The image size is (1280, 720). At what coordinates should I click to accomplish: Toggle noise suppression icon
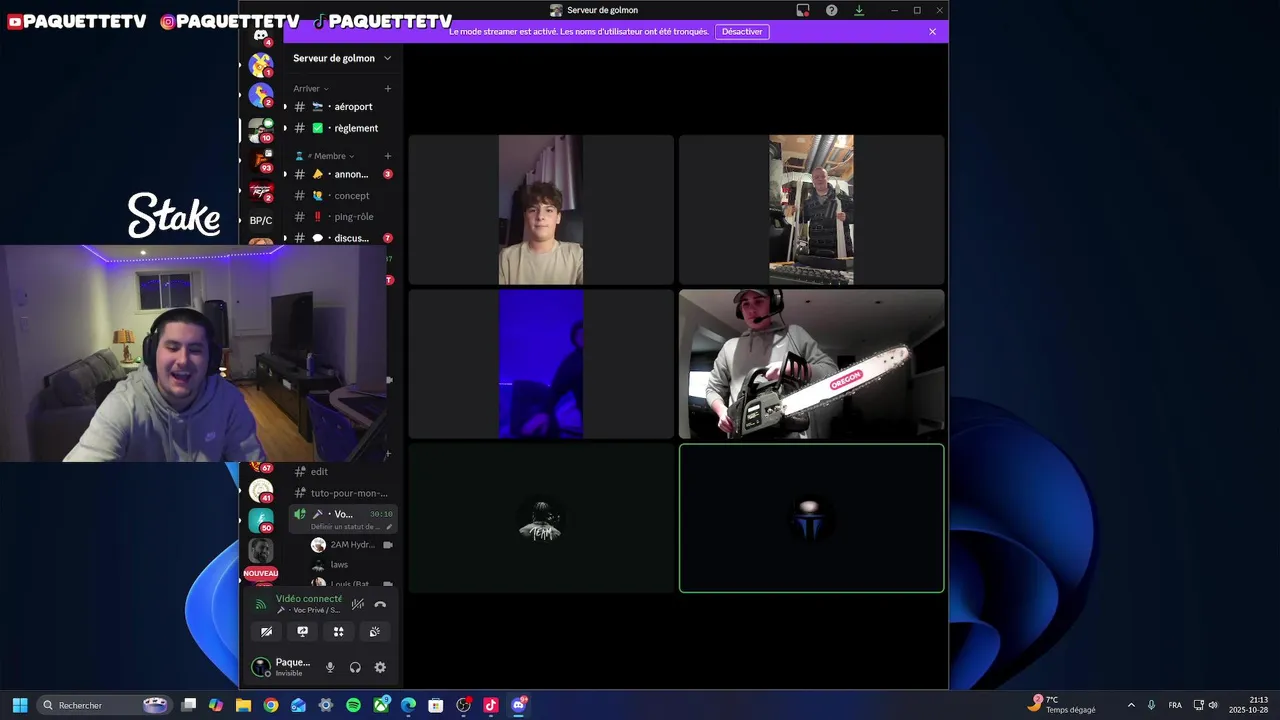coord(357,604)
